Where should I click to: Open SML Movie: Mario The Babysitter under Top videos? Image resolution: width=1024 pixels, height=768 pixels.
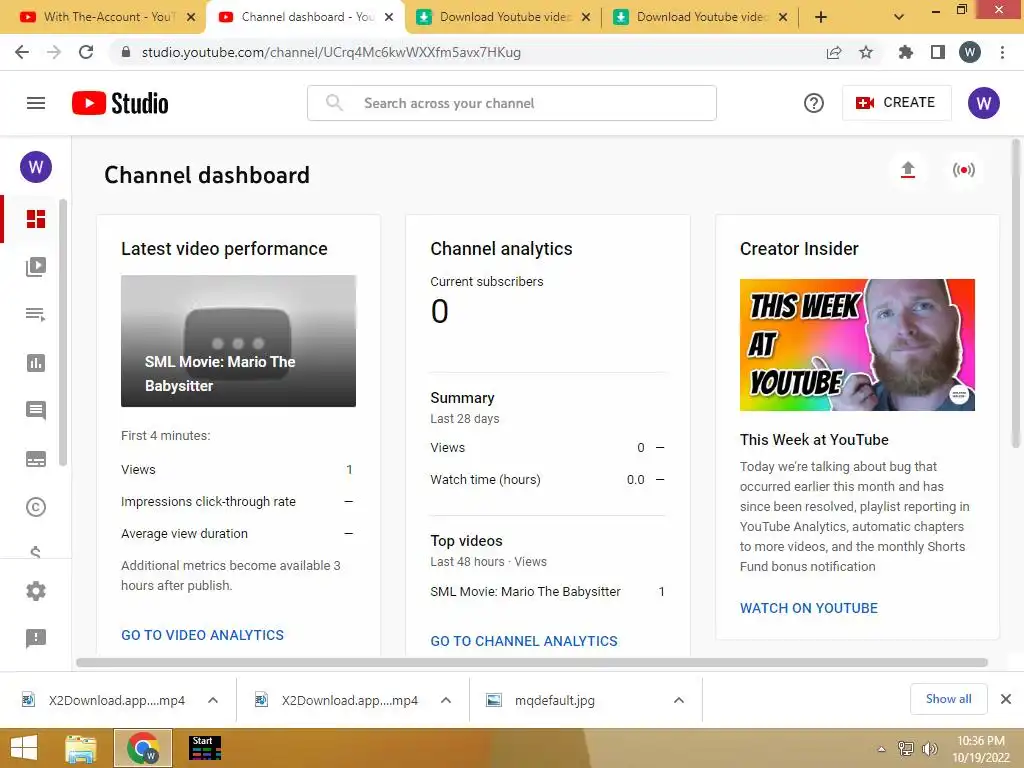[525, 592]
